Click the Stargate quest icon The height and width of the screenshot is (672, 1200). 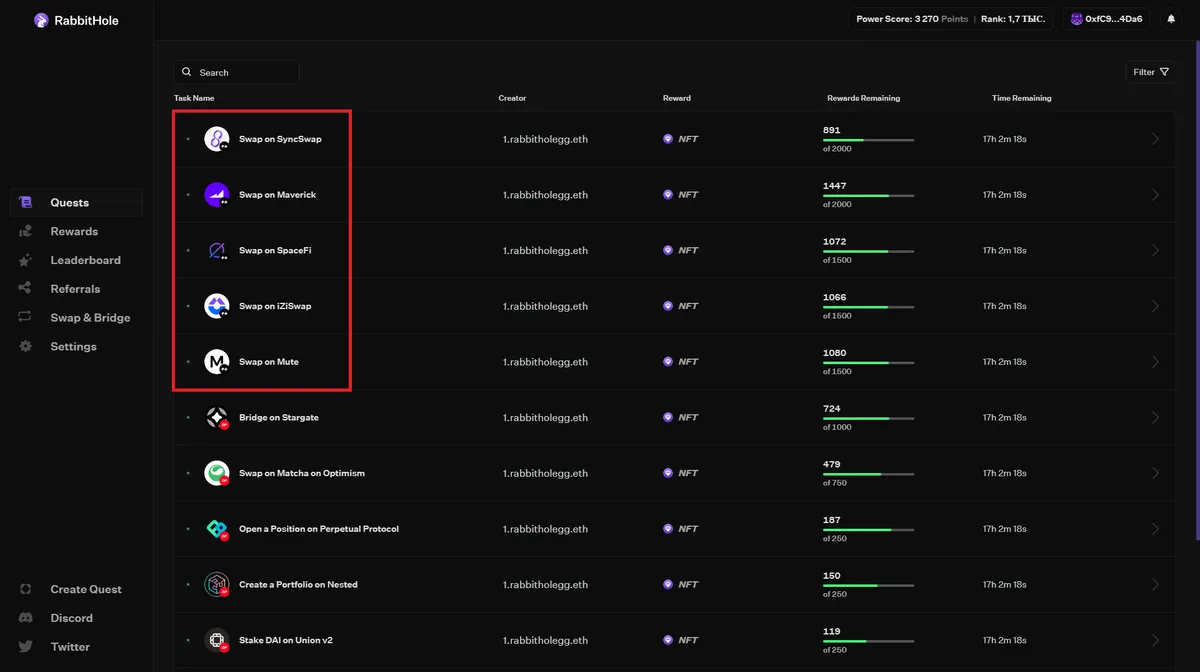[x=217, y=417]
